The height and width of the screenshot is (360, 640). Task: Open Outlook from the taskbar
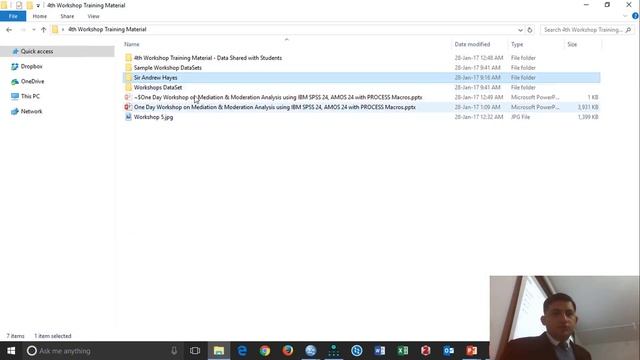[x=449, y=351]
